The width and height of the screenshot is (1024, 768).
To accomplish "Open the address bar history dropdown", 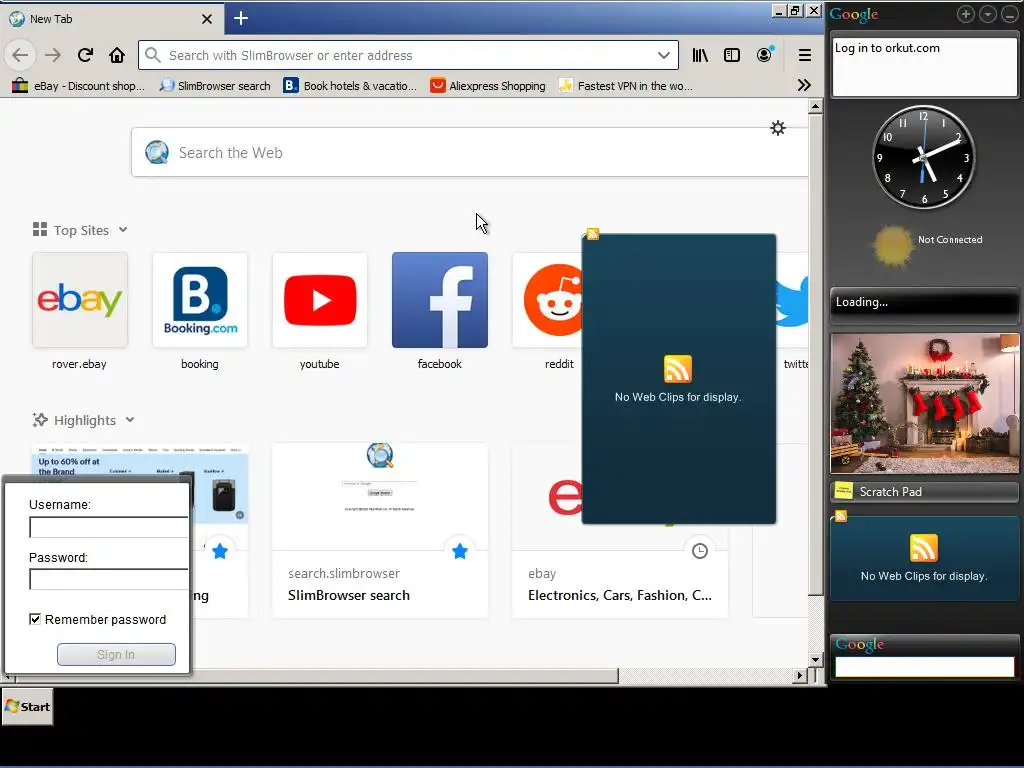I will 664,56.
